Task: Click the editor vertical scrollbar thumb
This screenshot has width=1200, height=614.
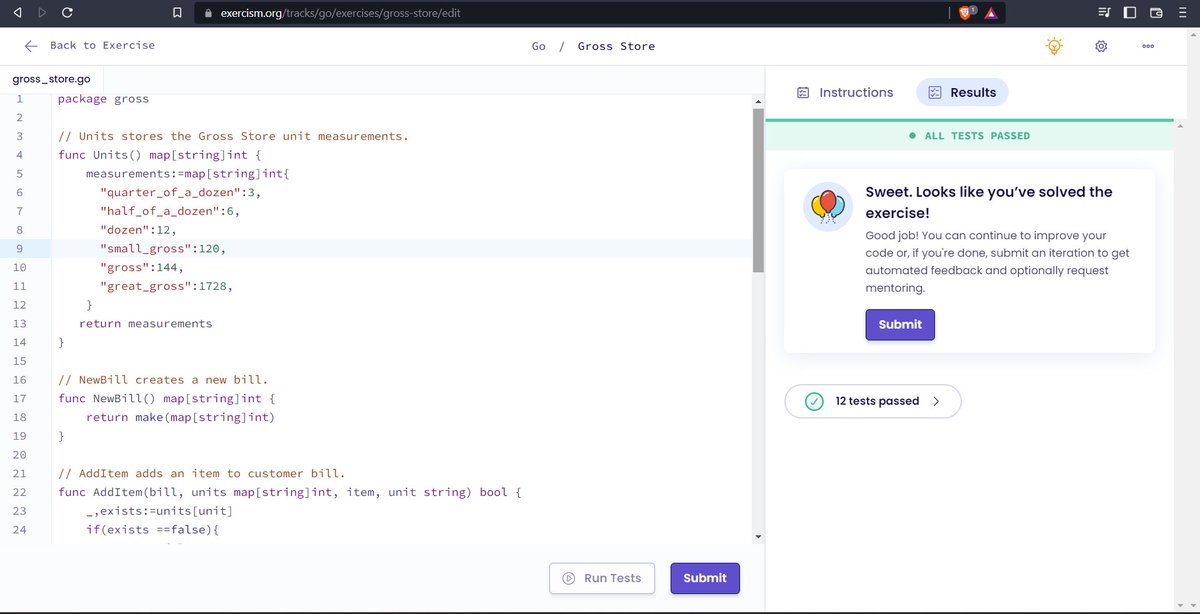Action: point(758,190)
